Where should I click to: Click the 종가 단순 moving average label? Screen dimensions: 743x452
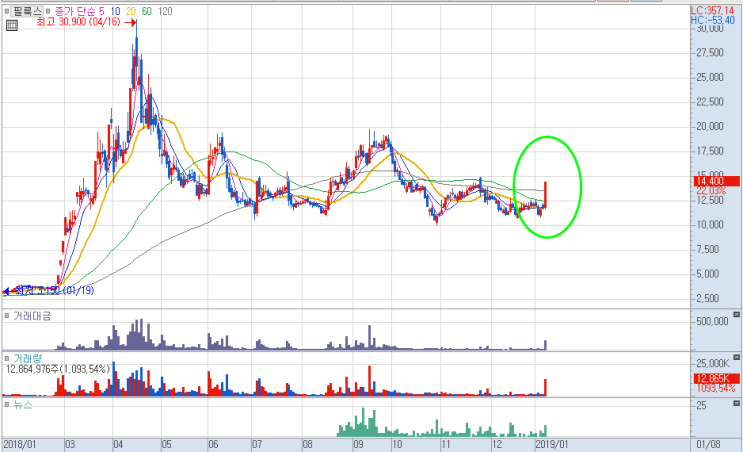coord(77,11)
